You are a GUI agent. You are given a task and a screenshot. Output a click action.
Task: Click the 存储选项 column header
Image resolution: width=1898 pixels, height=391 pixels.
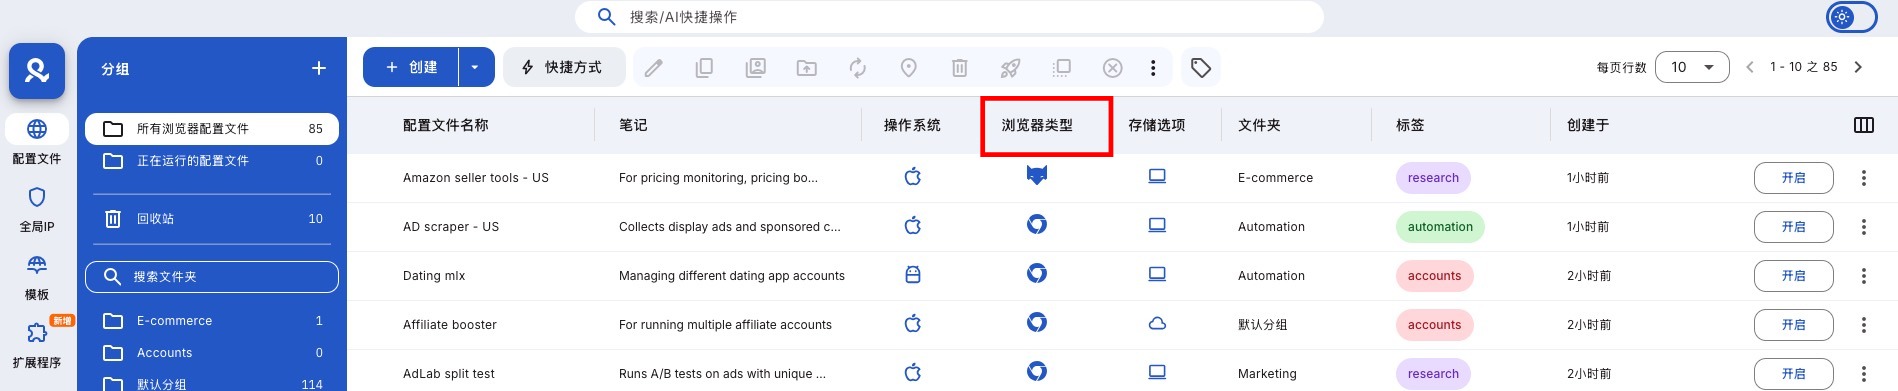[1157, 125]
